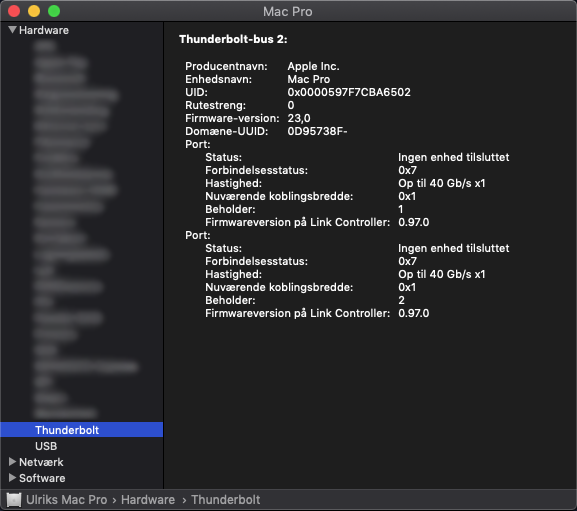Image resolution: width=577 pixels, height=511 pixels.
Task: Select Thunderbolt in the sidebar
Action: coord(82,430)
